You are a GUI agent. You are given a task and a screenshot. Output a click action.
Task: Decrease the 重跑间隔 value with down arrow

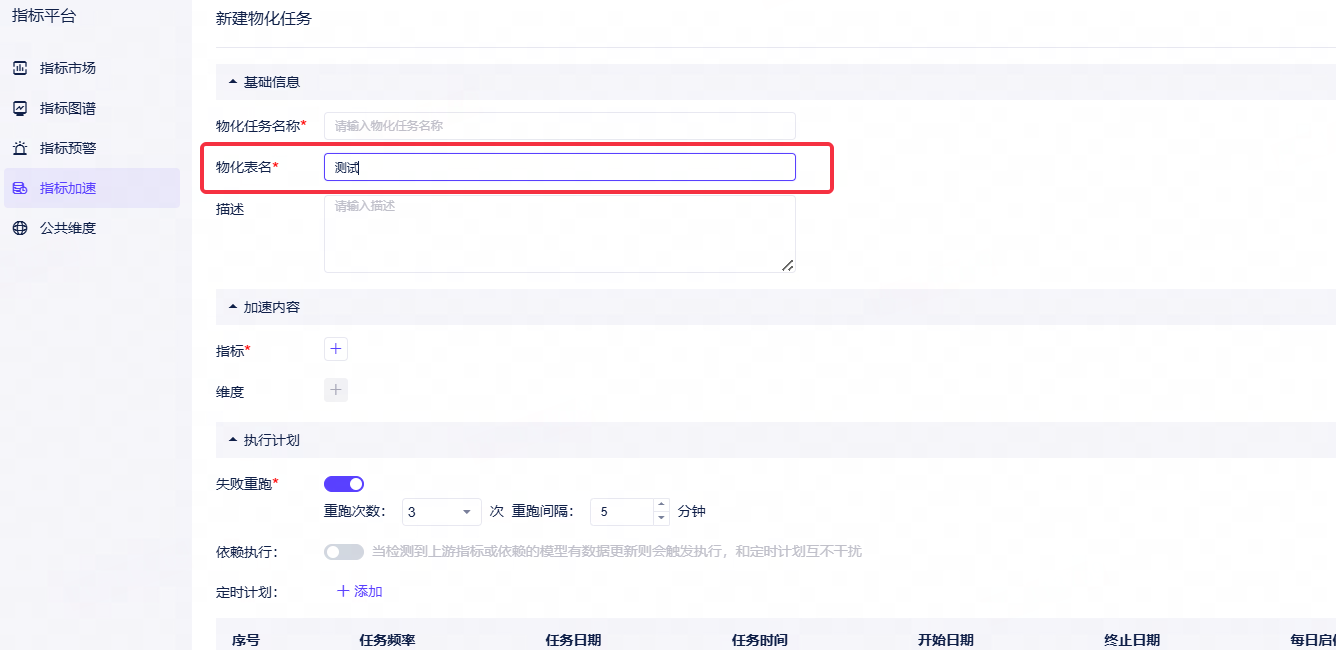[x=661, y=518]
